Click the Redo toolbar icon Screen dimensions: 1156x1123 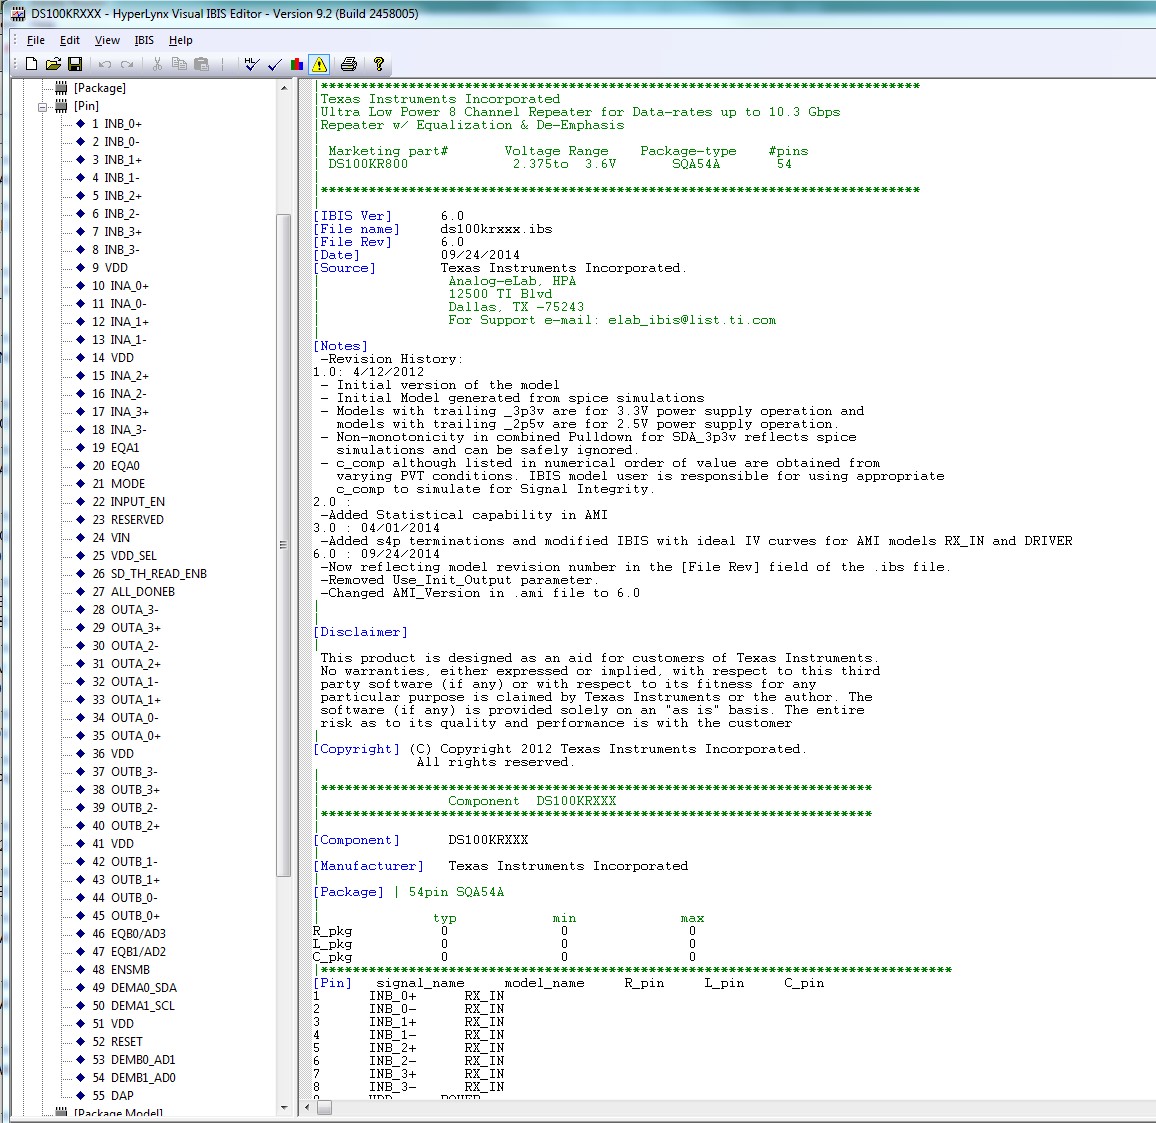tap(127, 64)
